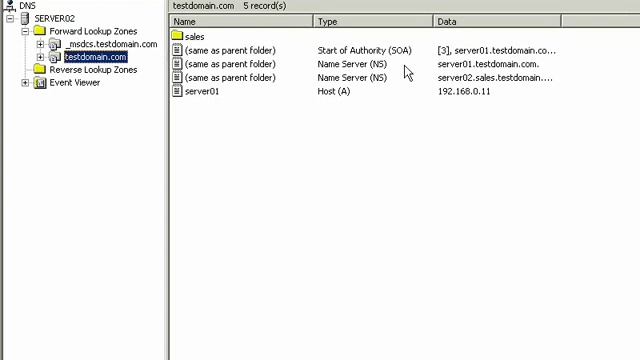Click the server01.testdomain.com NS record icon
This screenshot has height=360, width=640.
coord(177,64)
